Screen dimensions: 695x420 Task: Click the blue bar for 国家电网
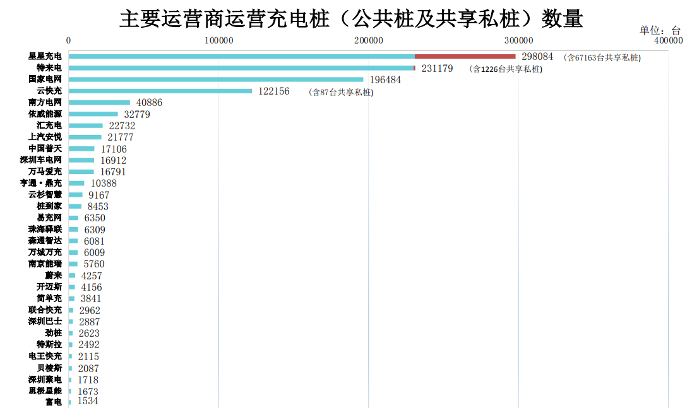coord(216,79)
